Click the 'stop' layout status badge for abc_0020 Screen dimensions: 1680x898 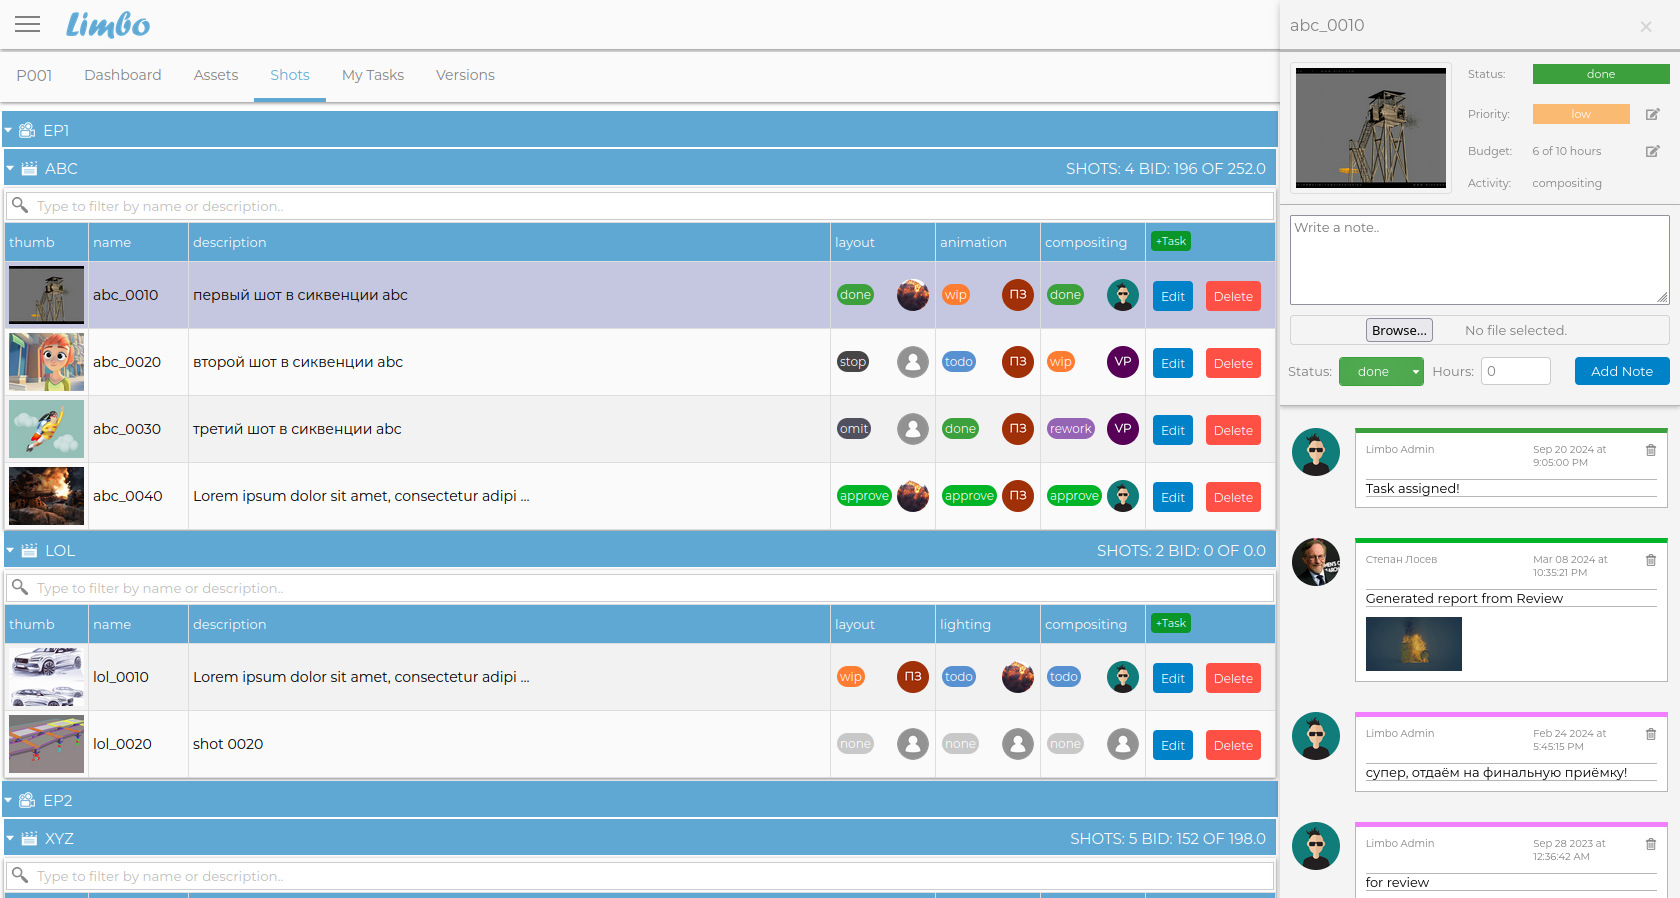coord(852,362)
